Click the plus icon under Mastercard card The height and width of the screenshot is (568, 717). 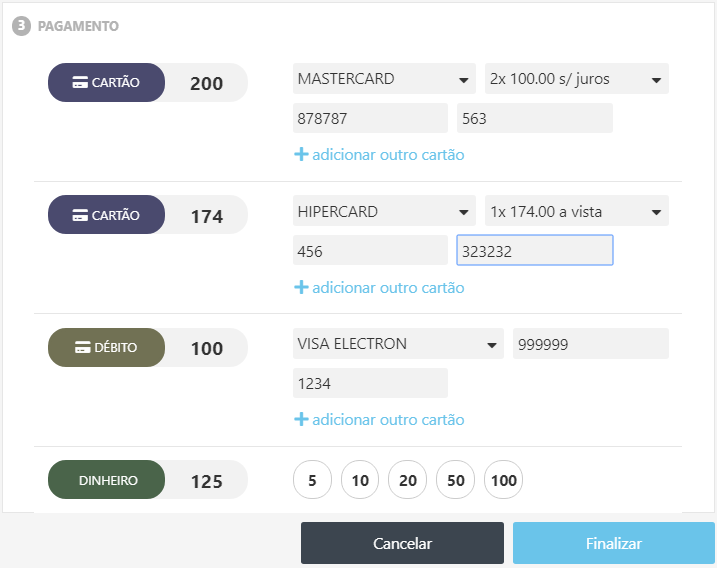pos(300,155)
